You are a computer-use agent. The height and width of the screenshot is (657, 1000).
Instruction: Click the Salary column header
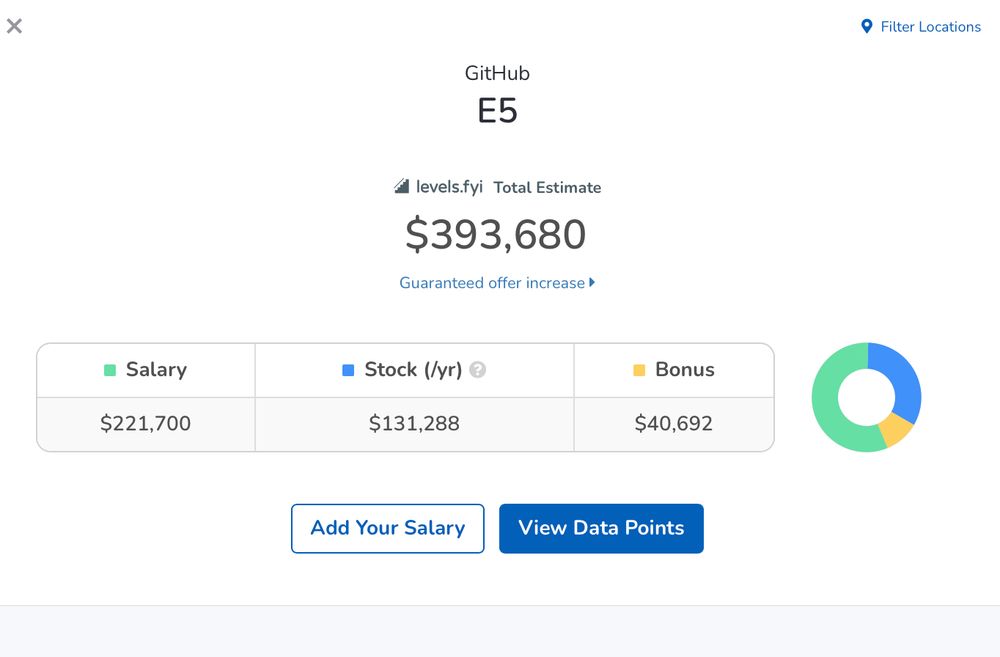(146, 371)
